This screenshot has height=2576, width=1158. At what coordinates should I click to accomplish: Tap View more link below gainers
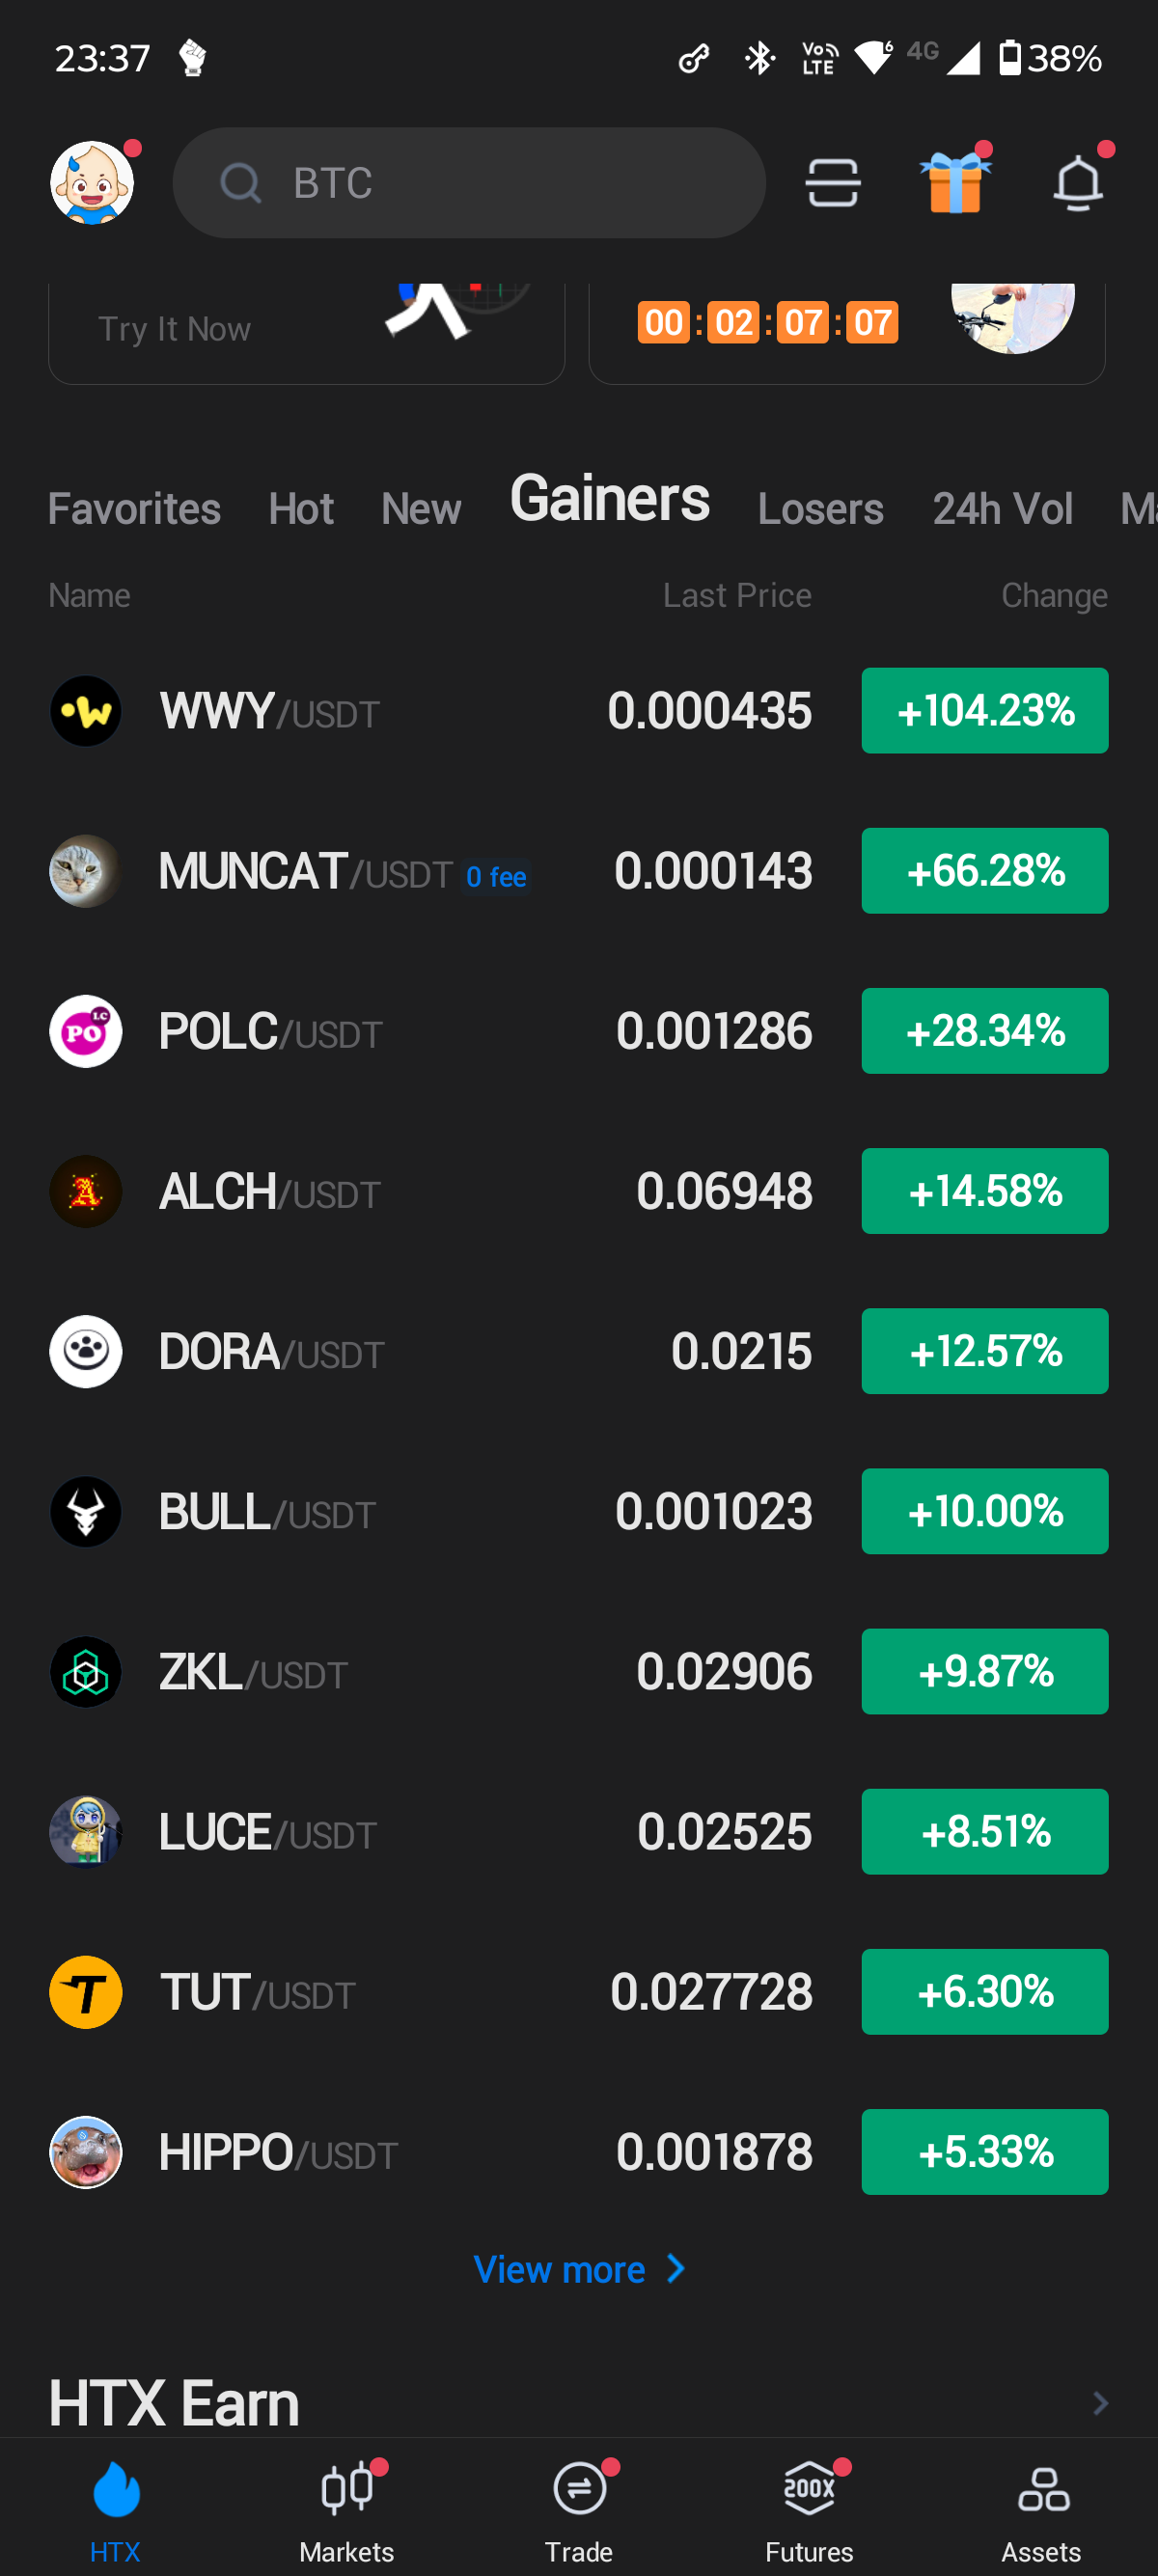click(578, 2270)
